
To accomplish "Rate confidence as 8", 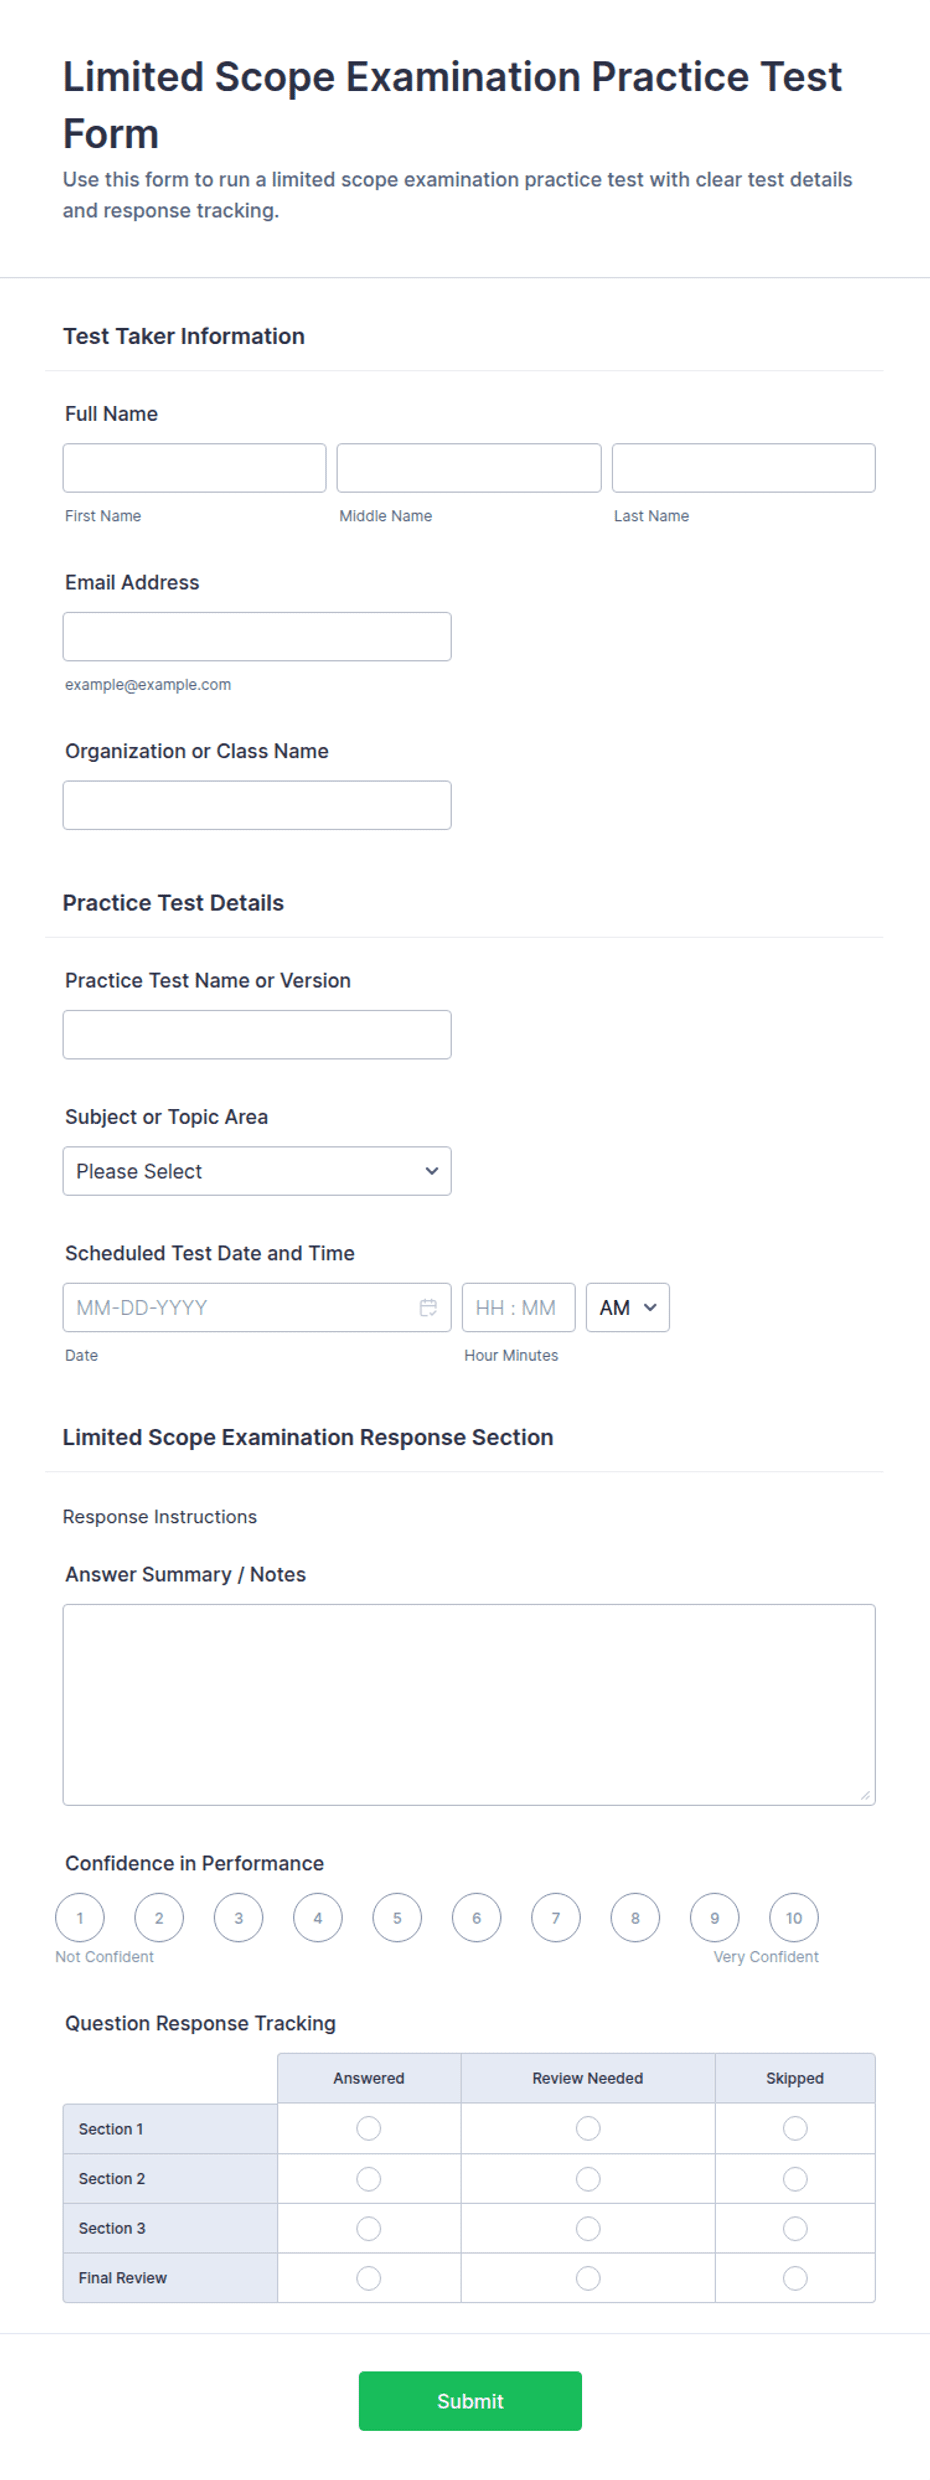I will (x=635, y=1918).
